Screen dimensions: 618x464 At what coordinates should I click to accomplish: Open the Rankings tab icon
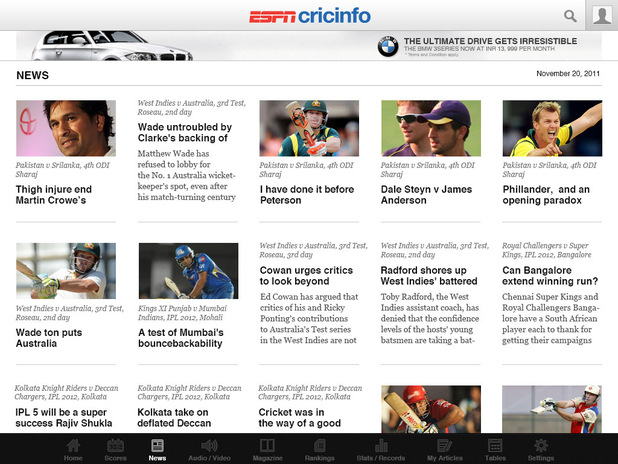[320, 445]
